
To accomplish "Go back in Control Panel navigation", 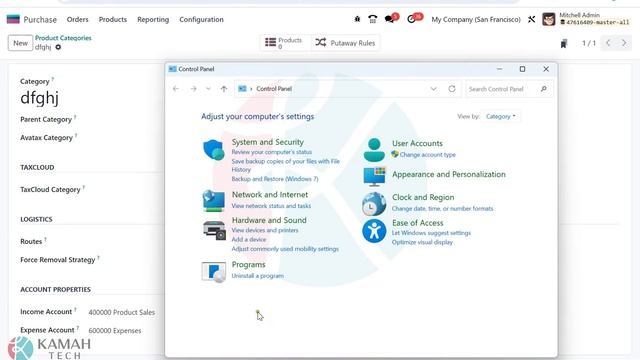I will [176, 89].
